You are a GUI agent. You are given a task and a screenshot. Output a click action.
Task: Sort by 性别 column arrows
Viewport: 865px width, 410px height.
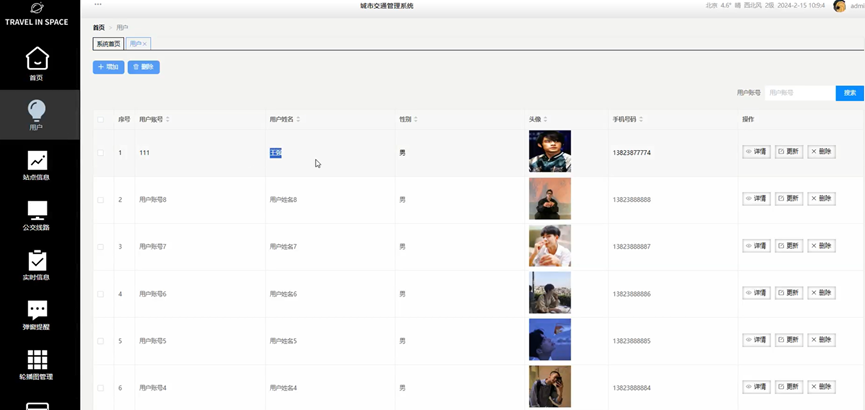pyautogui.click(x=416, y=119)
